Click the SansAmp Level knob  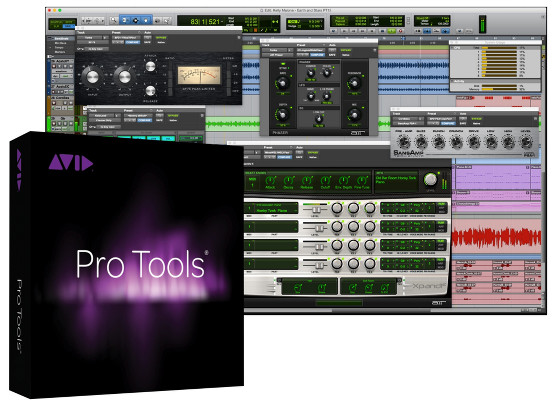[x=525, y=142]
